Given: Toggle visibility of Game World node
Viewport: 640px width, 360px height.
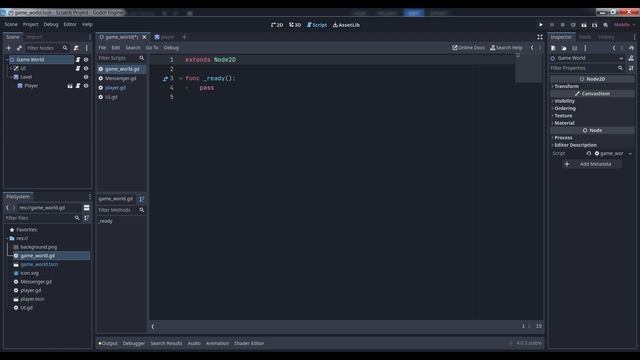Looking at the screenshot, I should pyautogui.click(x=86, y=60).
